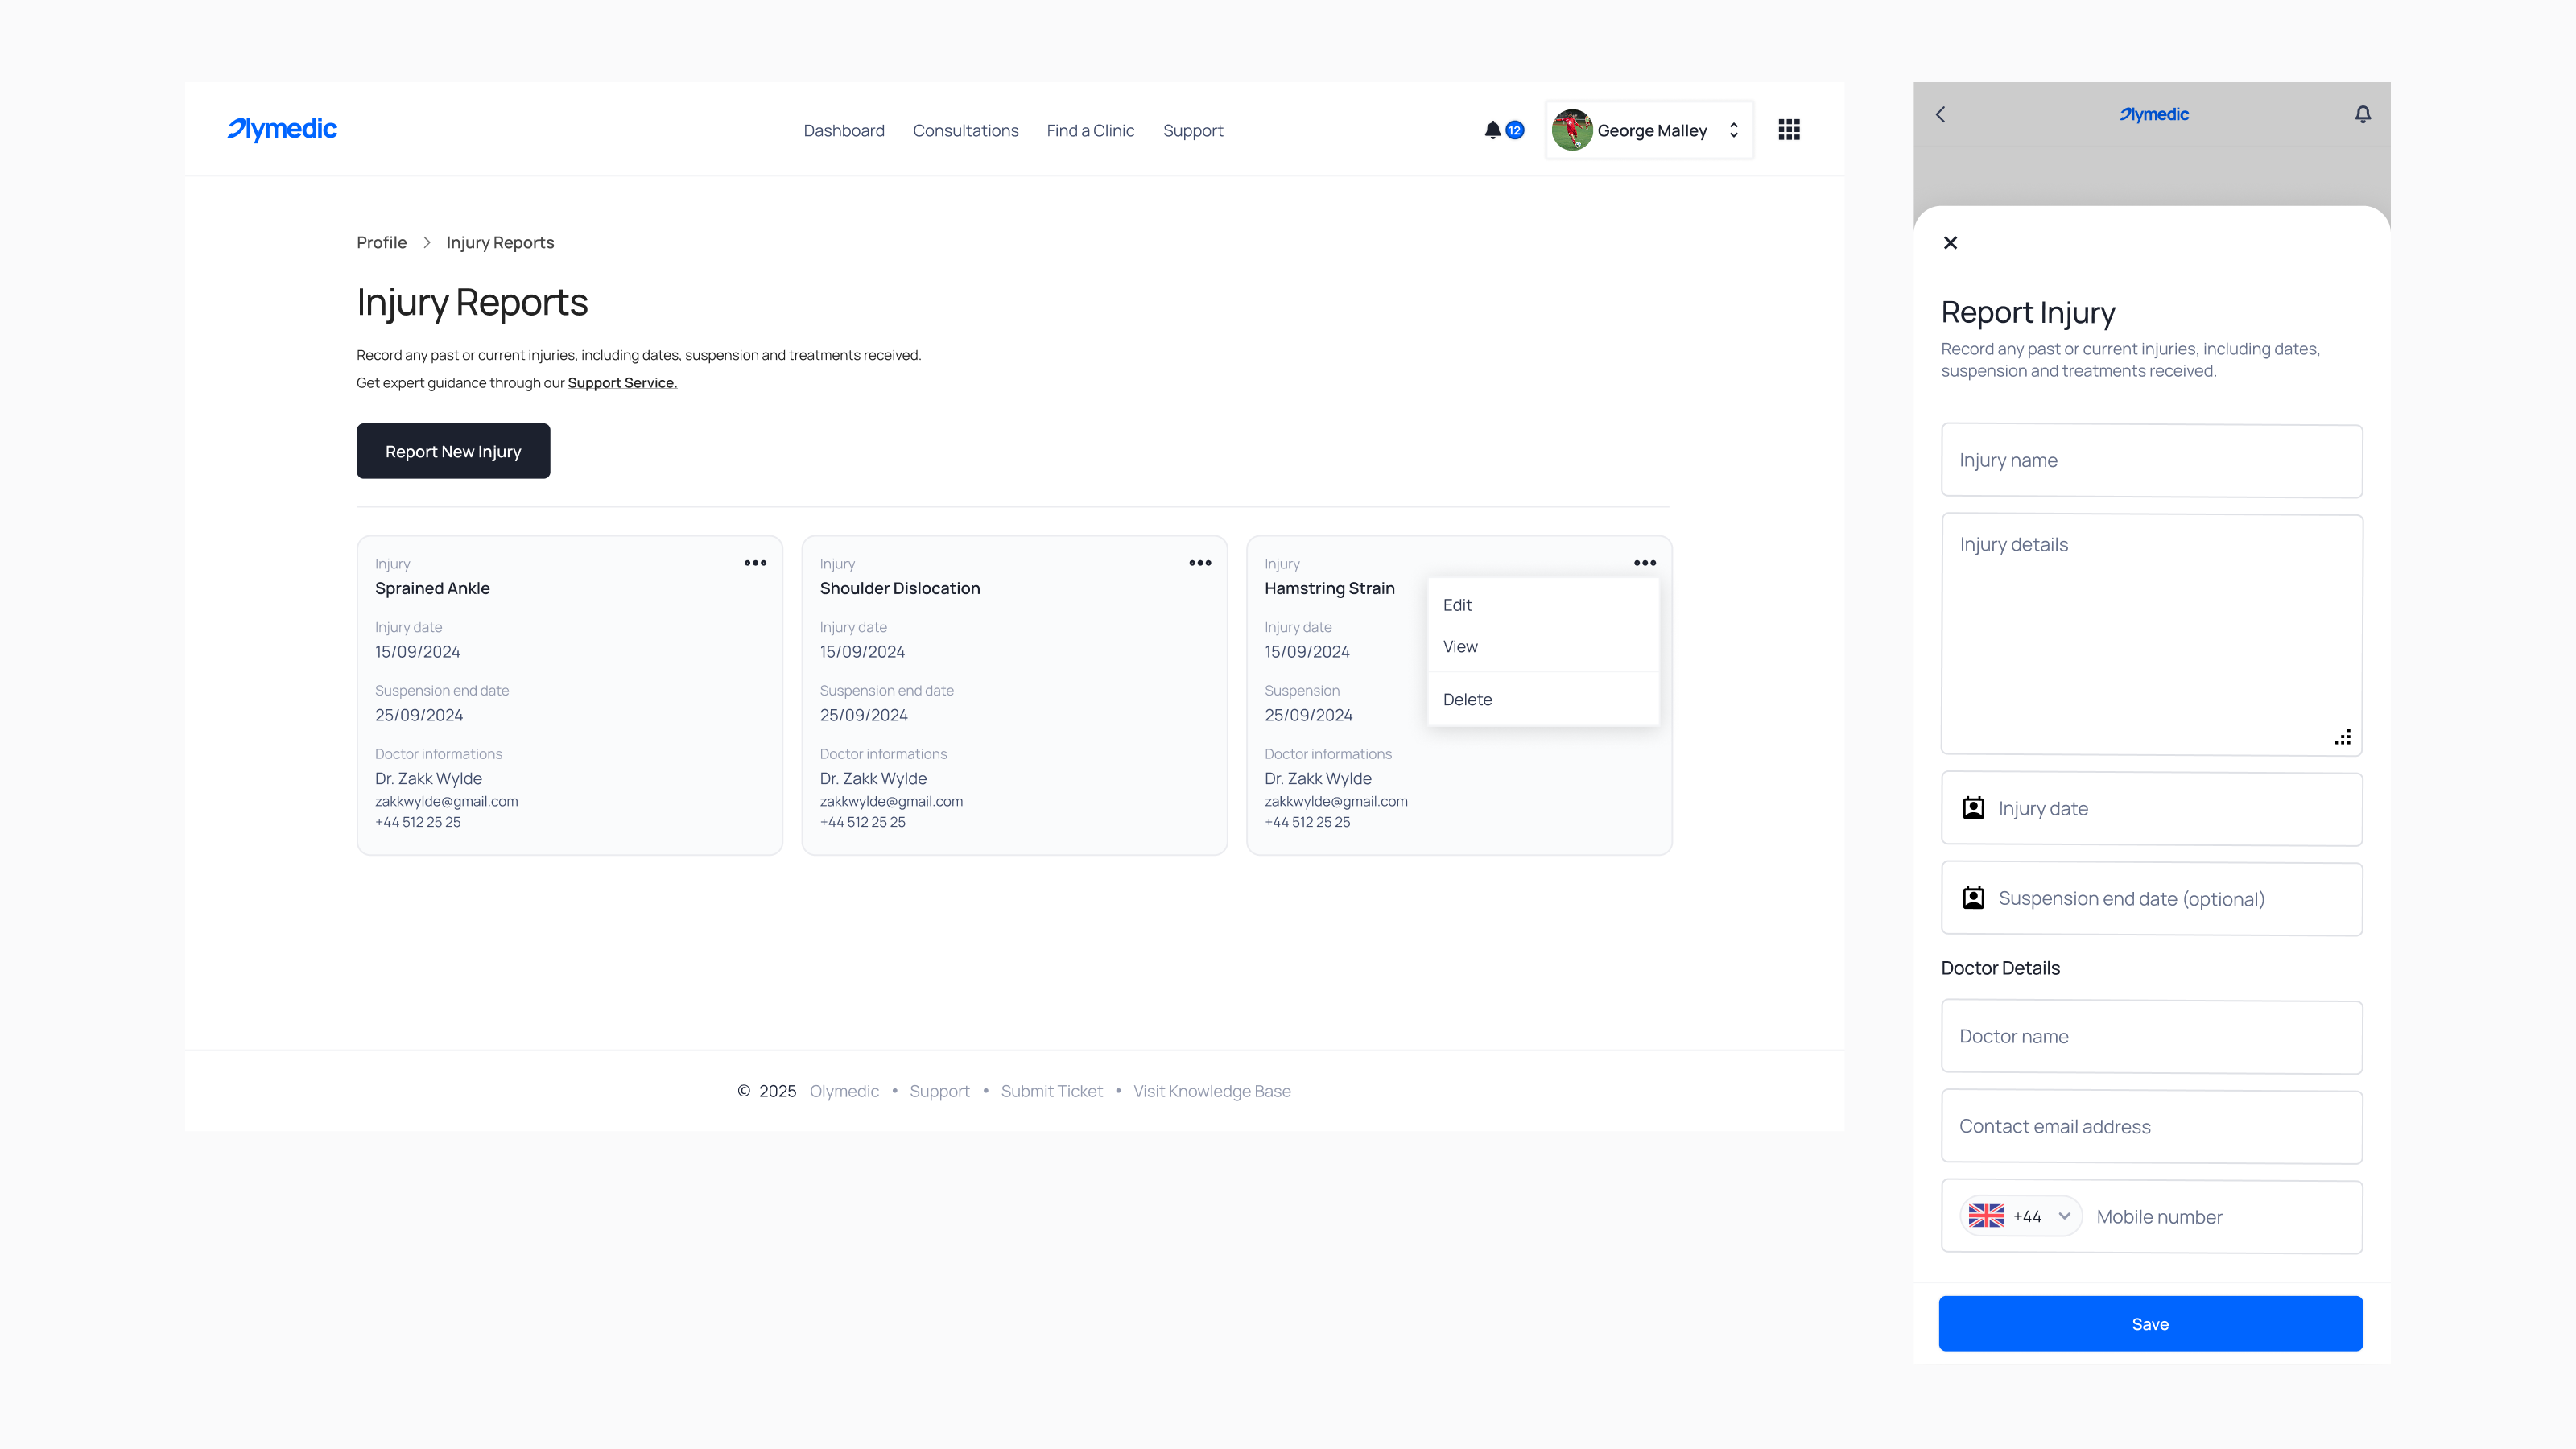This screenshot has height=1449, width=2576.
Task: Follow the Support Service link
Action: pos(622,383)
